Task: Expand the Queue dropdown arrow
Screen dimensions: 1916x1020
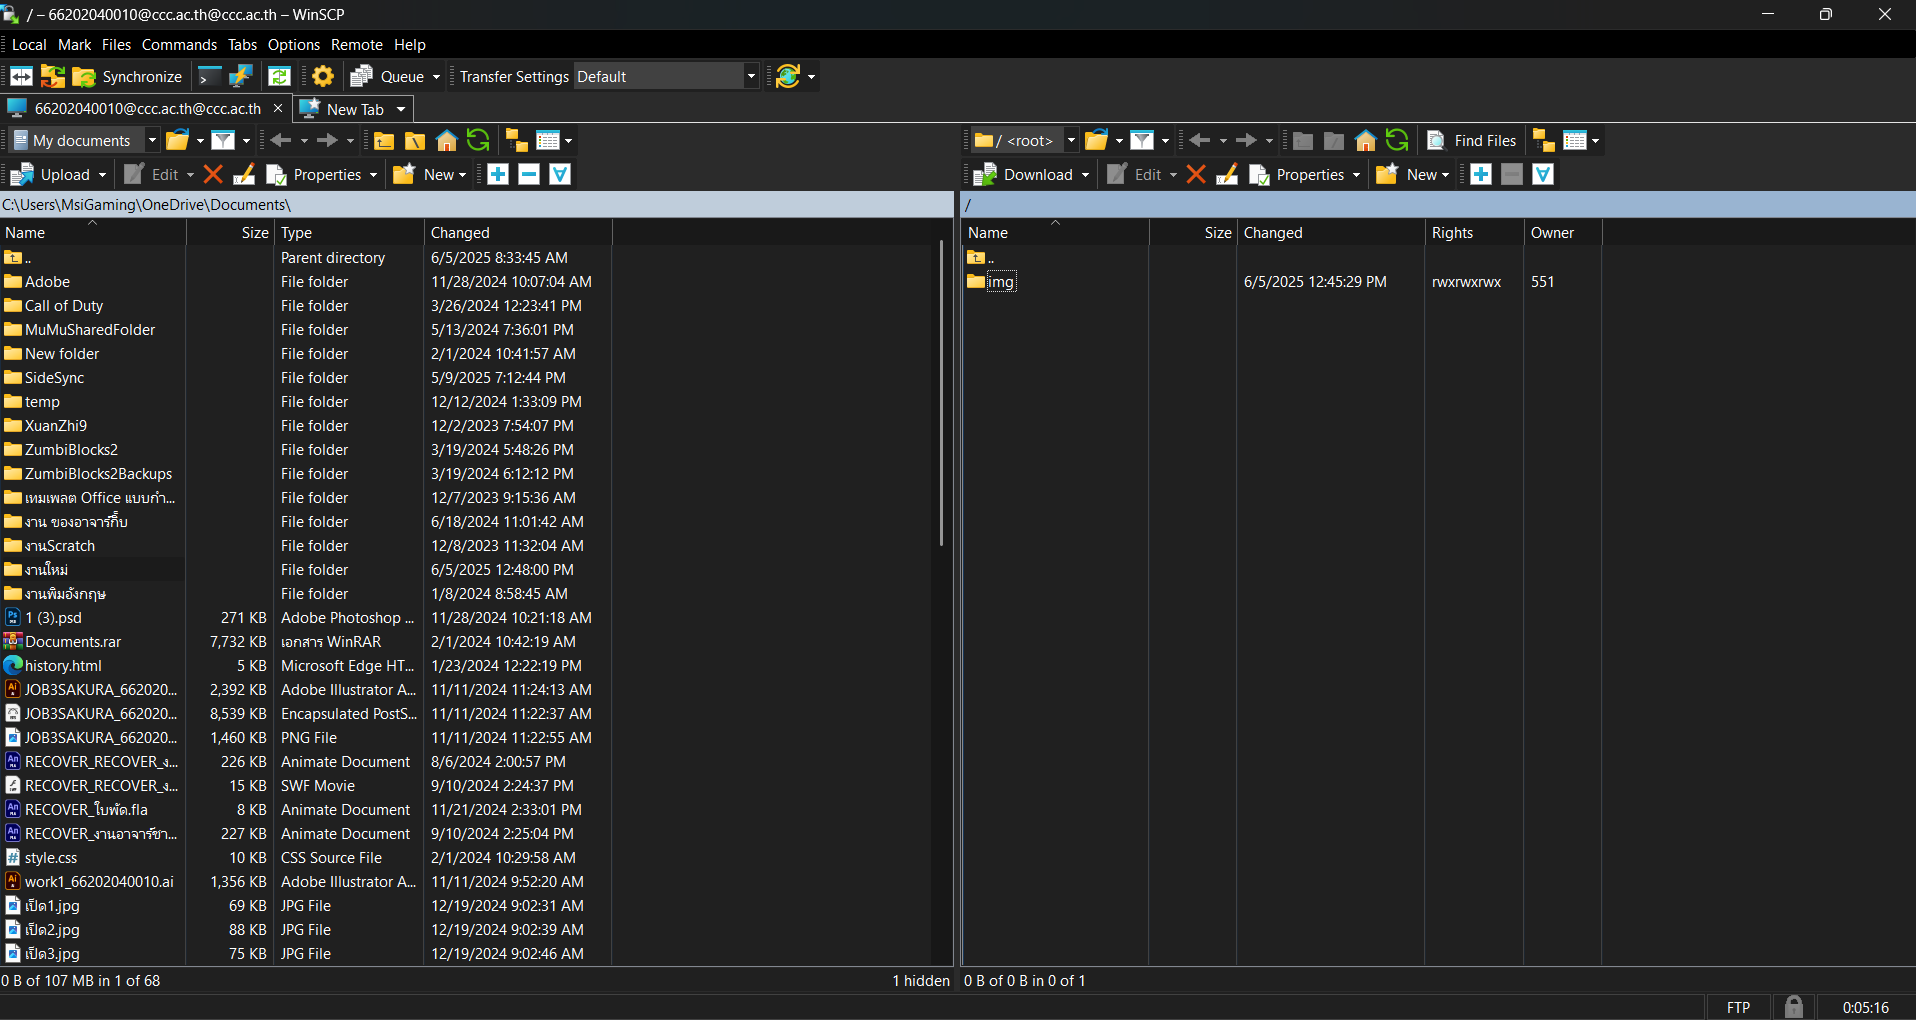Action: (x=436, y=77)
